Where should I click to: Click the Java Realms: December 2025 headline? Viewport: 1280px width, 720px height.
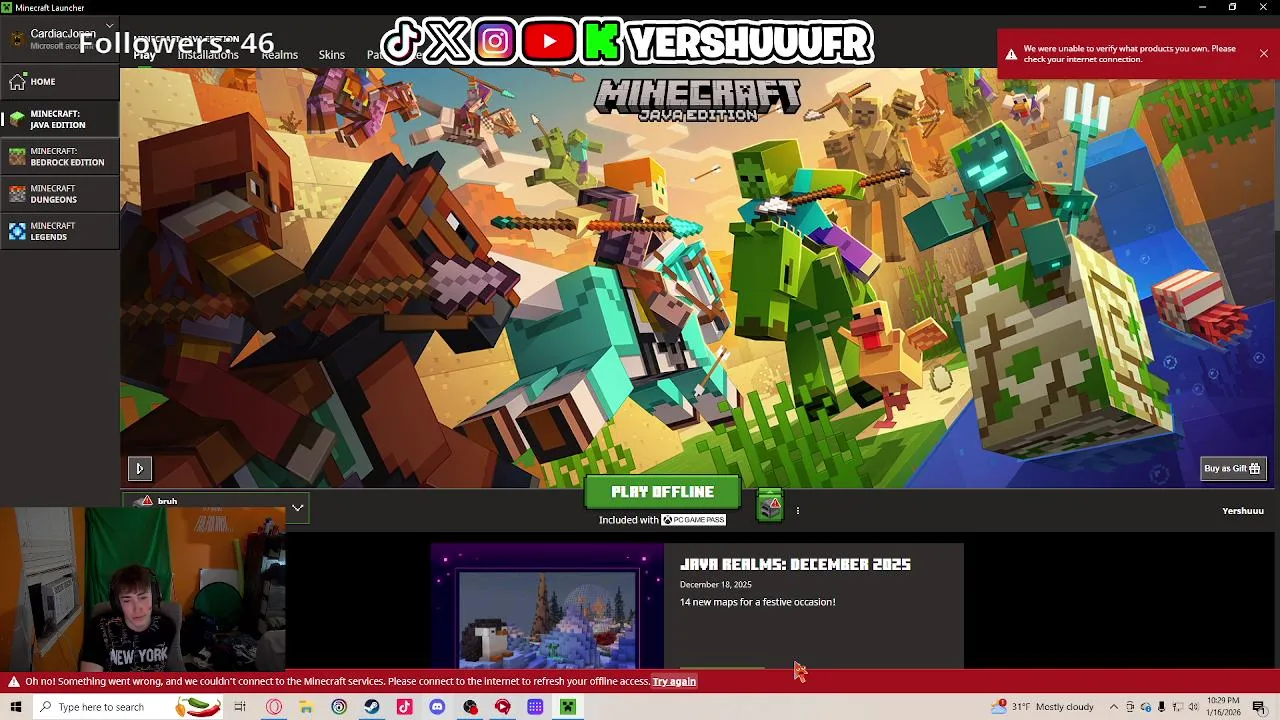(x=795, y=564)
